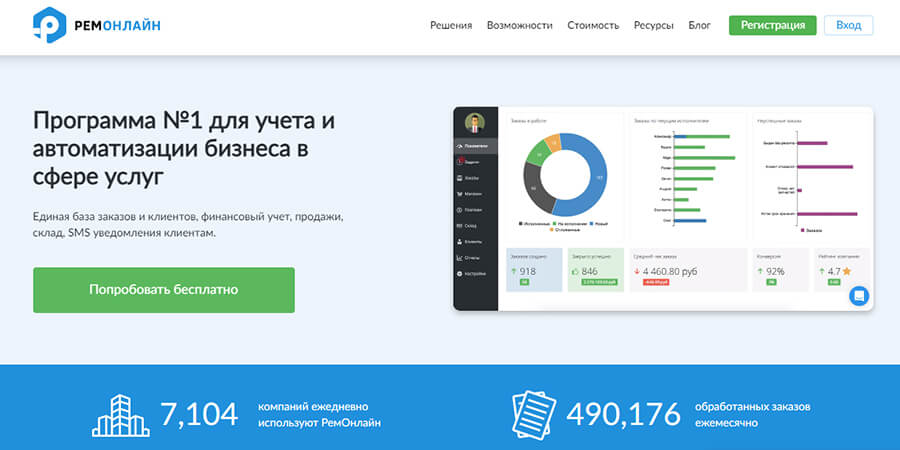Click the 846 closed successfully card

click(595, 270)
